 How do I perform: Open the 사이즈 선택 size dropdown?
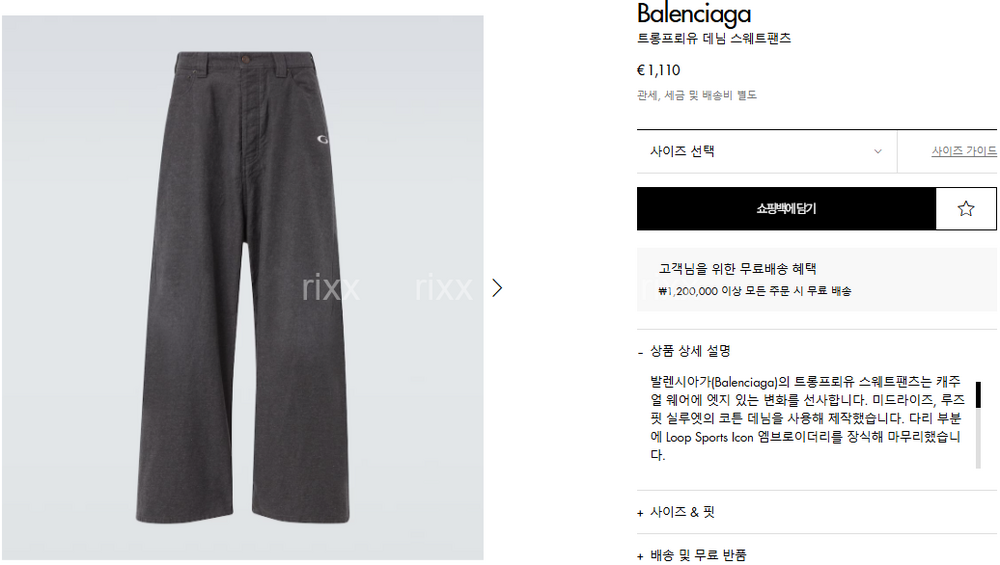[x=767, y=151]
